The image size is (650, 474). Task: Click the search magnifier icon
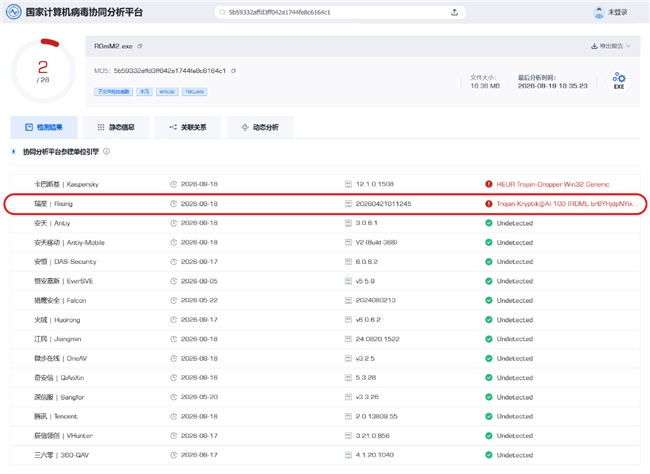[x=222, y=12]
